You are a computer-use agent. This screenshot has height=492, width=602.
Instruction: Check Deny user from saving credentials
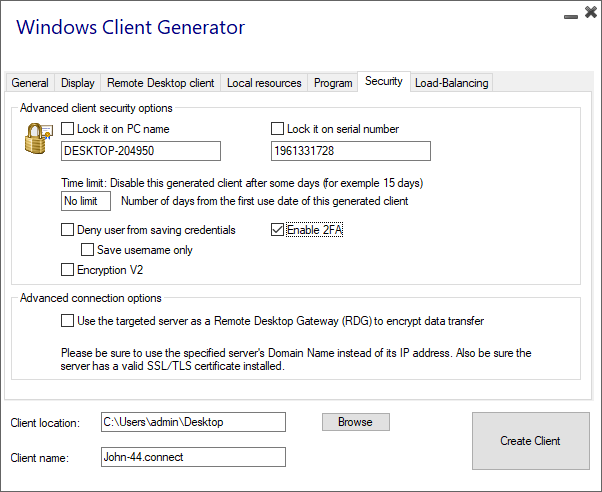click(x=68, y=230)
